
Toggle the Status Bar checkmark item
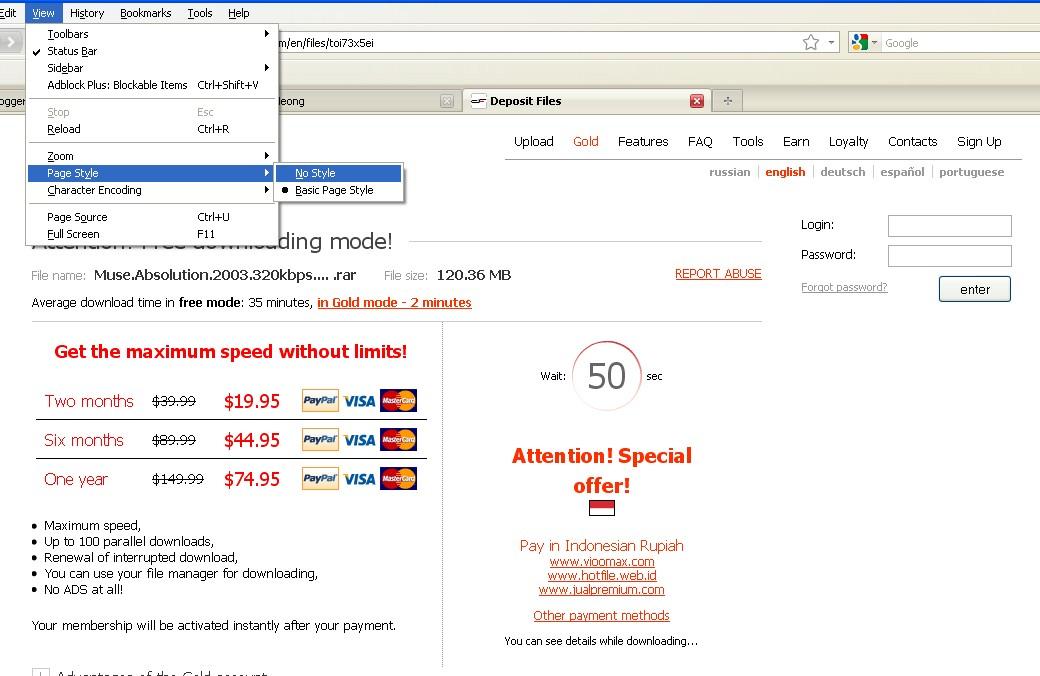coord(151,51)
